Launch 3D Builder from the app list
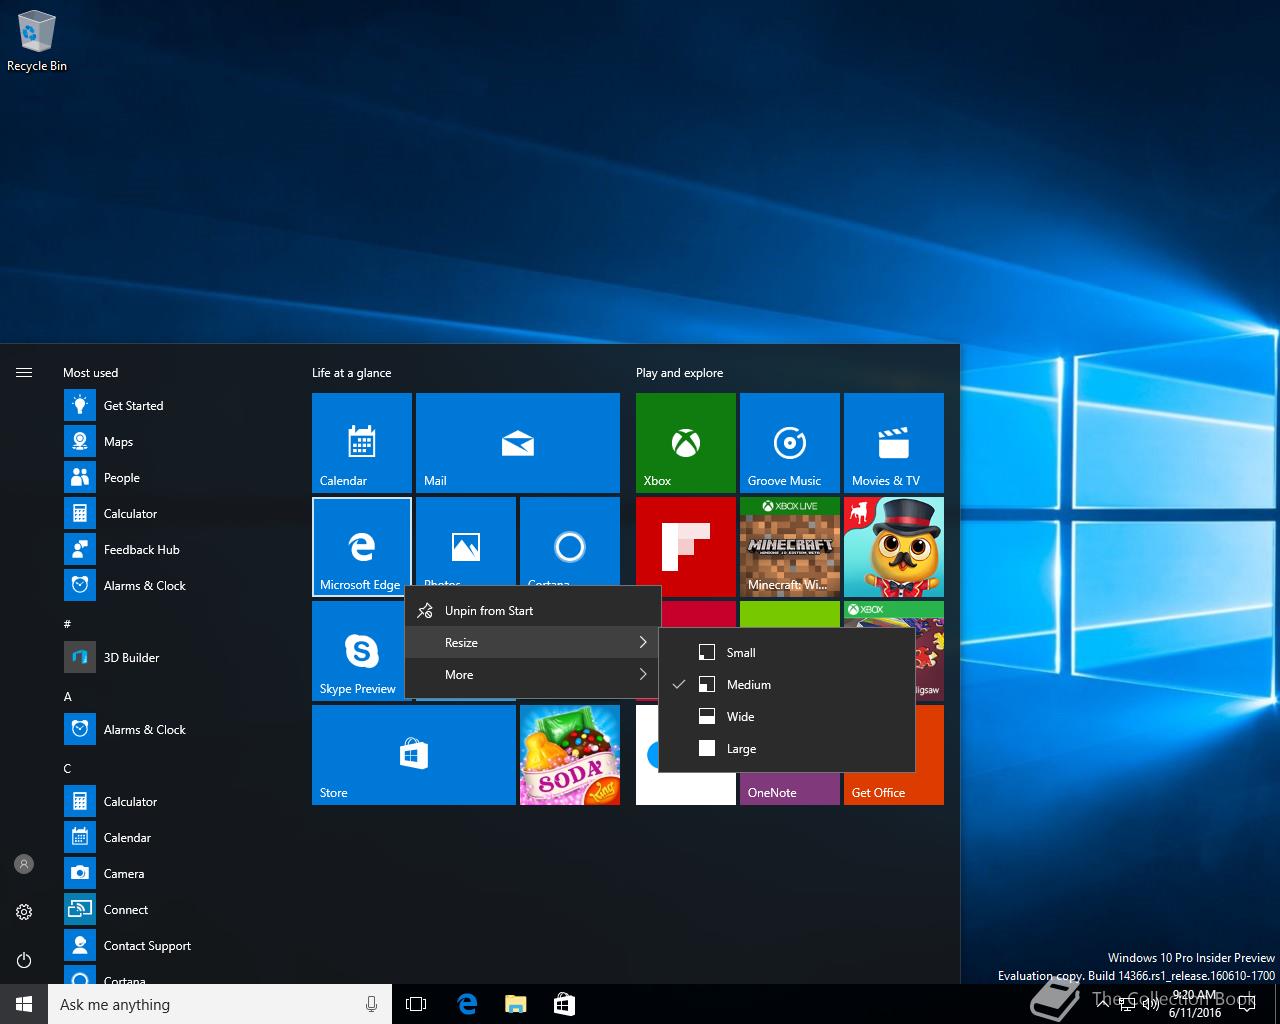 tap(180, 657)
